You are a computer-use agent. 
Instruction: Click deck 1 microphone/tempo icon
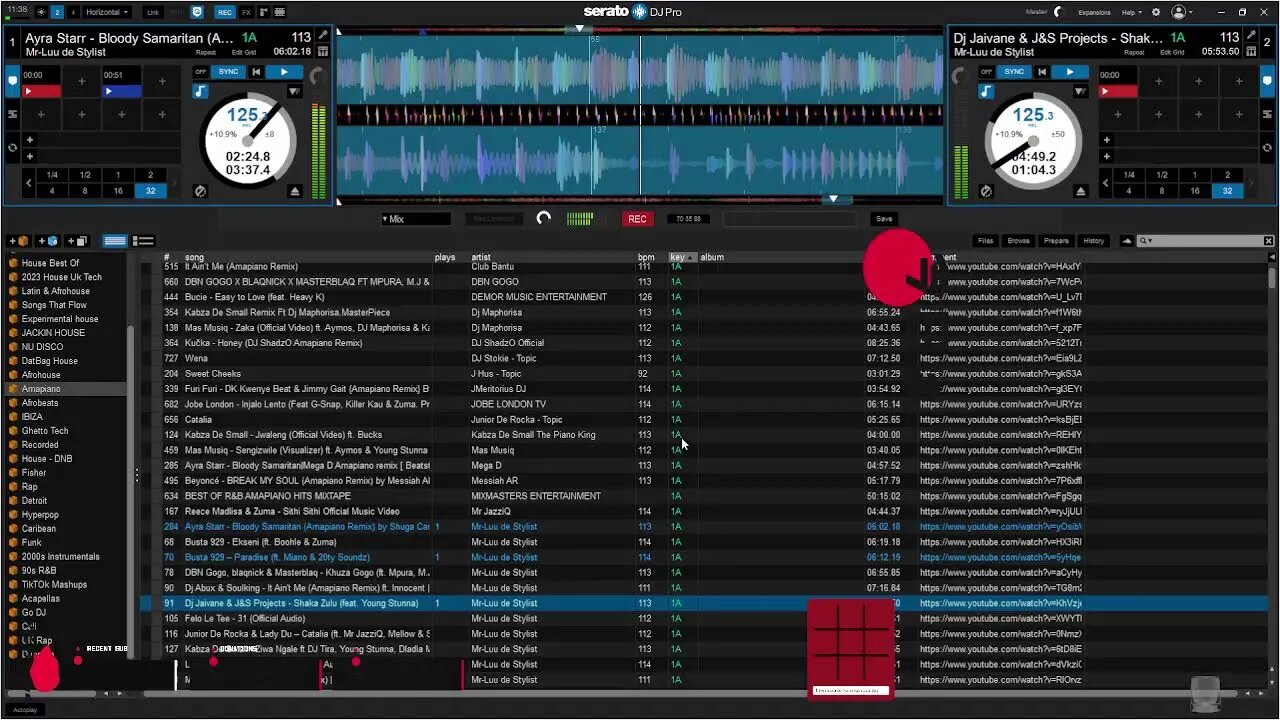(323, 36)
